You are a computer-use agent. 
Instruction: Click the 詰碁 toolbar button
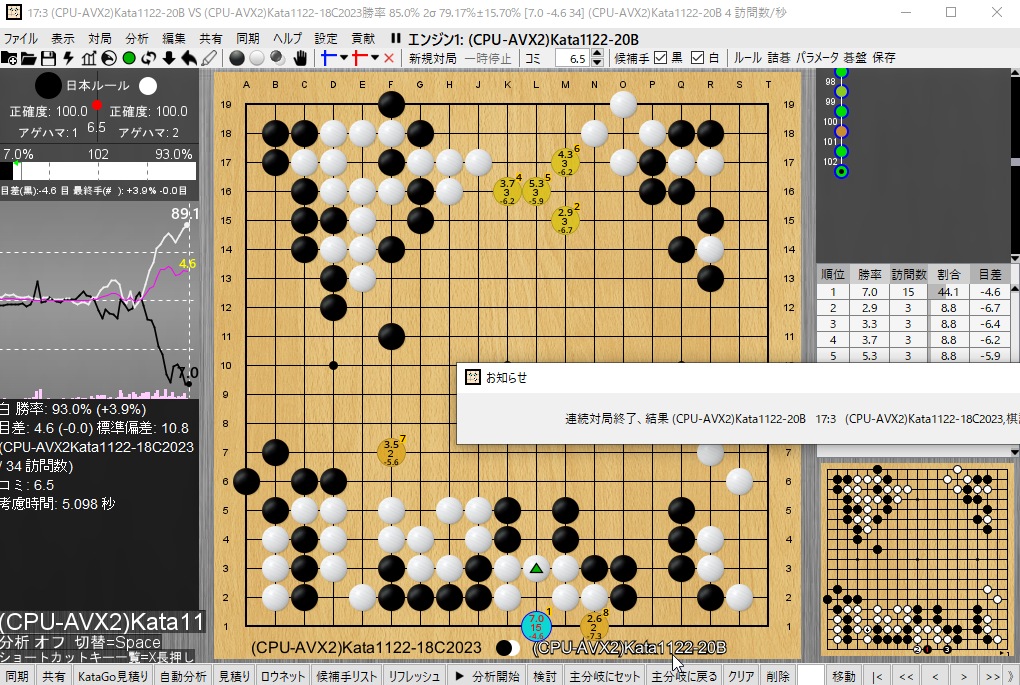[779, 58]
